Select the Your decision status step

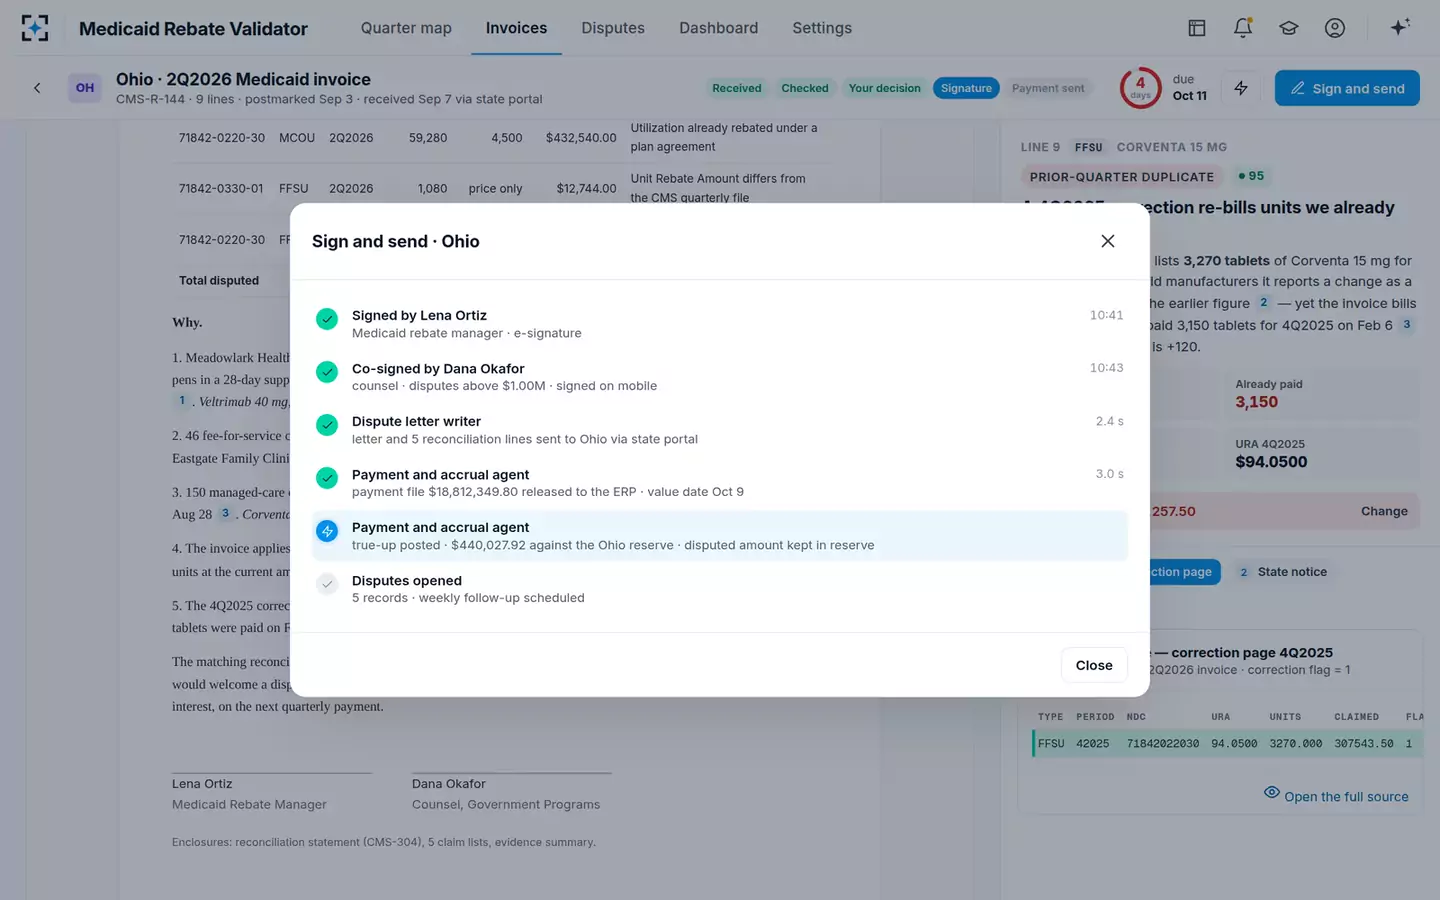(x=885, y=88)
